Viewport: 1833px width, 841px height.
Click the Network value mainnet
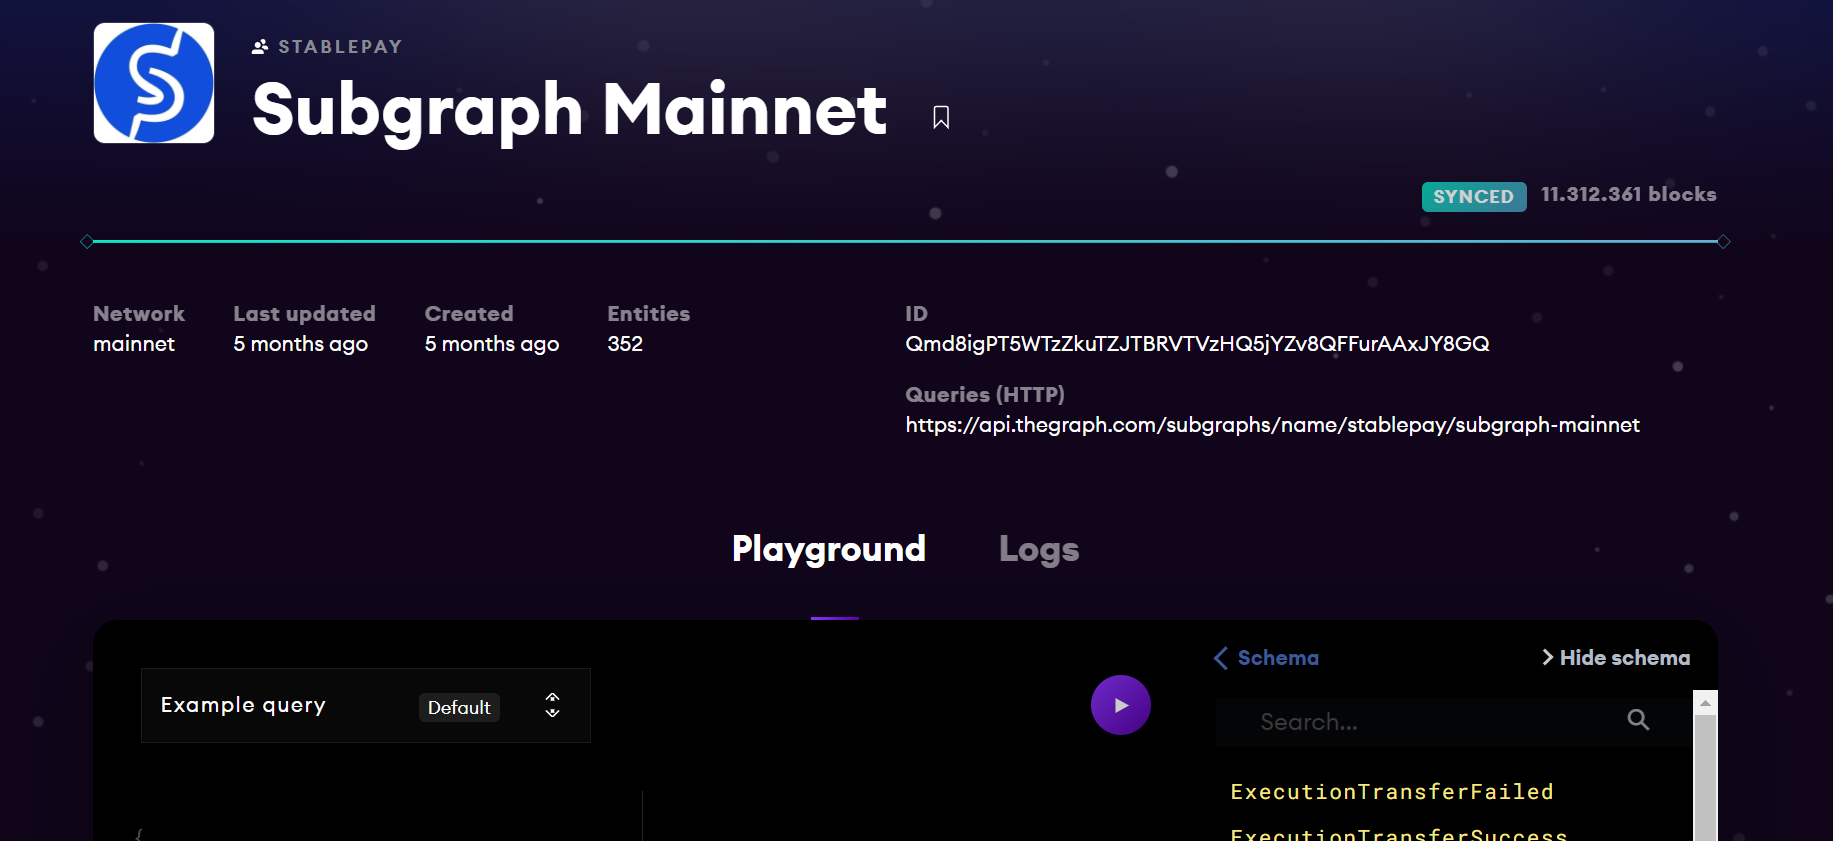point(134,344)
